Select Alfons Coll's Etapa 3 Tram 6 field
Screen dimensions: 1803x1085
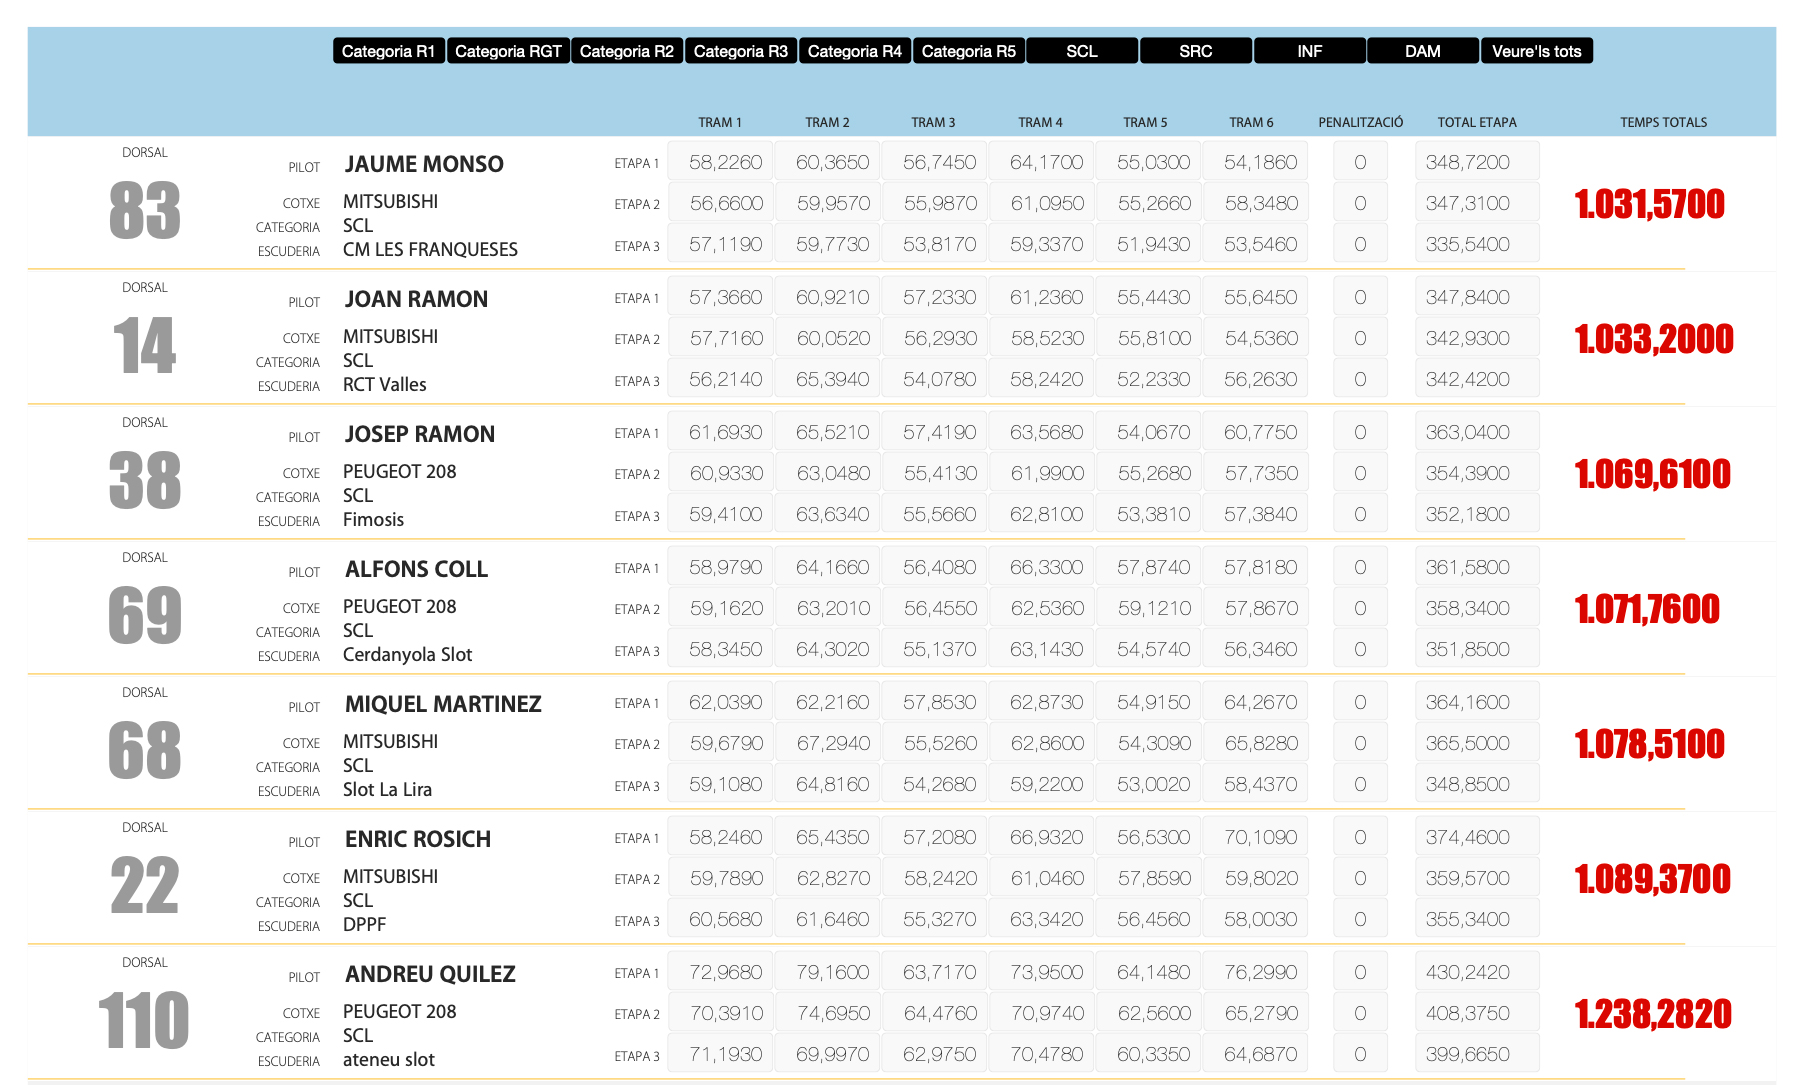pyautogui.click(x=1260, y=649)
